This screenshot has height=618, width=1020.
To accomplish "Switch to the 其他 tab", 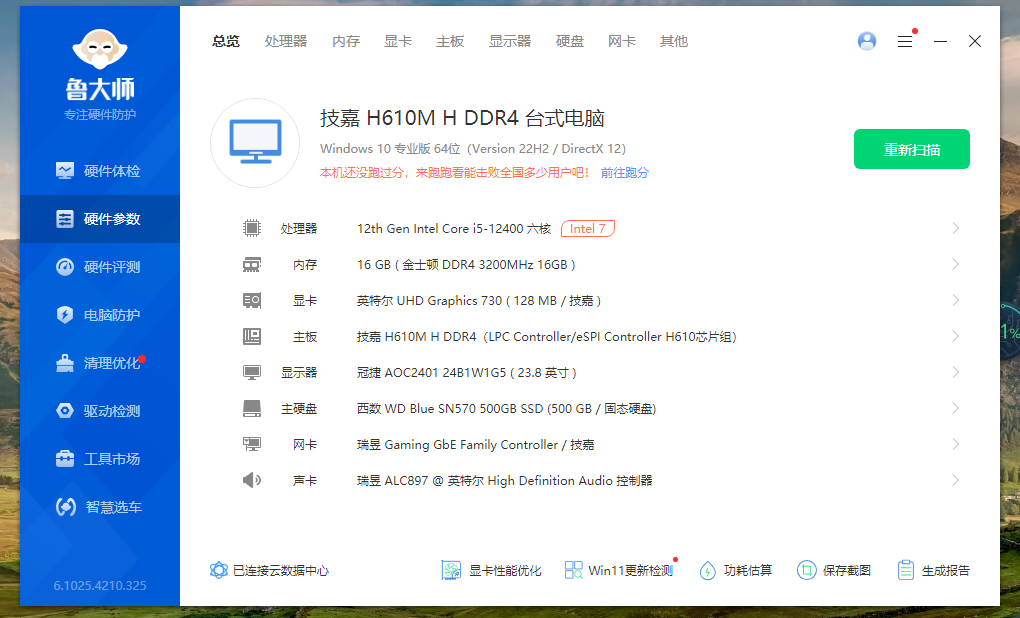I will point(674,42).
